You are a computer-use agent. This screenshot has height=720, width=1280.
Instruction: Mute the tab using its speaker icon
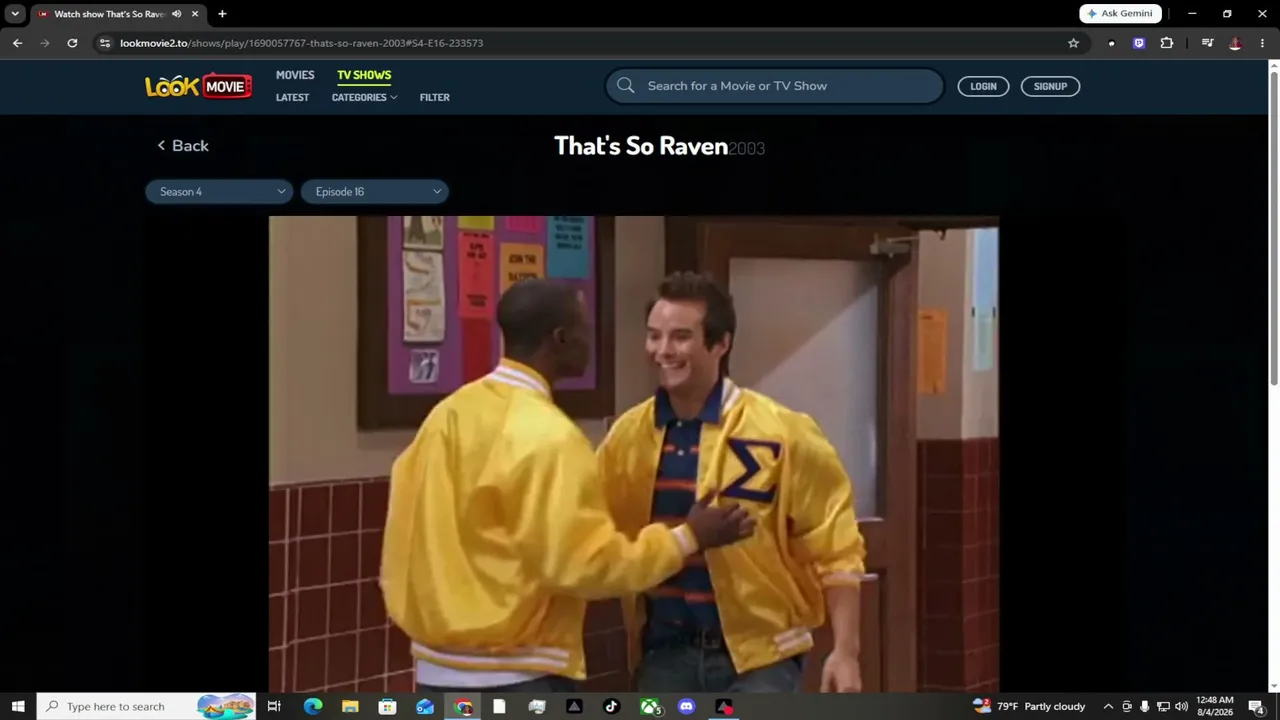(x=177, y=14)
